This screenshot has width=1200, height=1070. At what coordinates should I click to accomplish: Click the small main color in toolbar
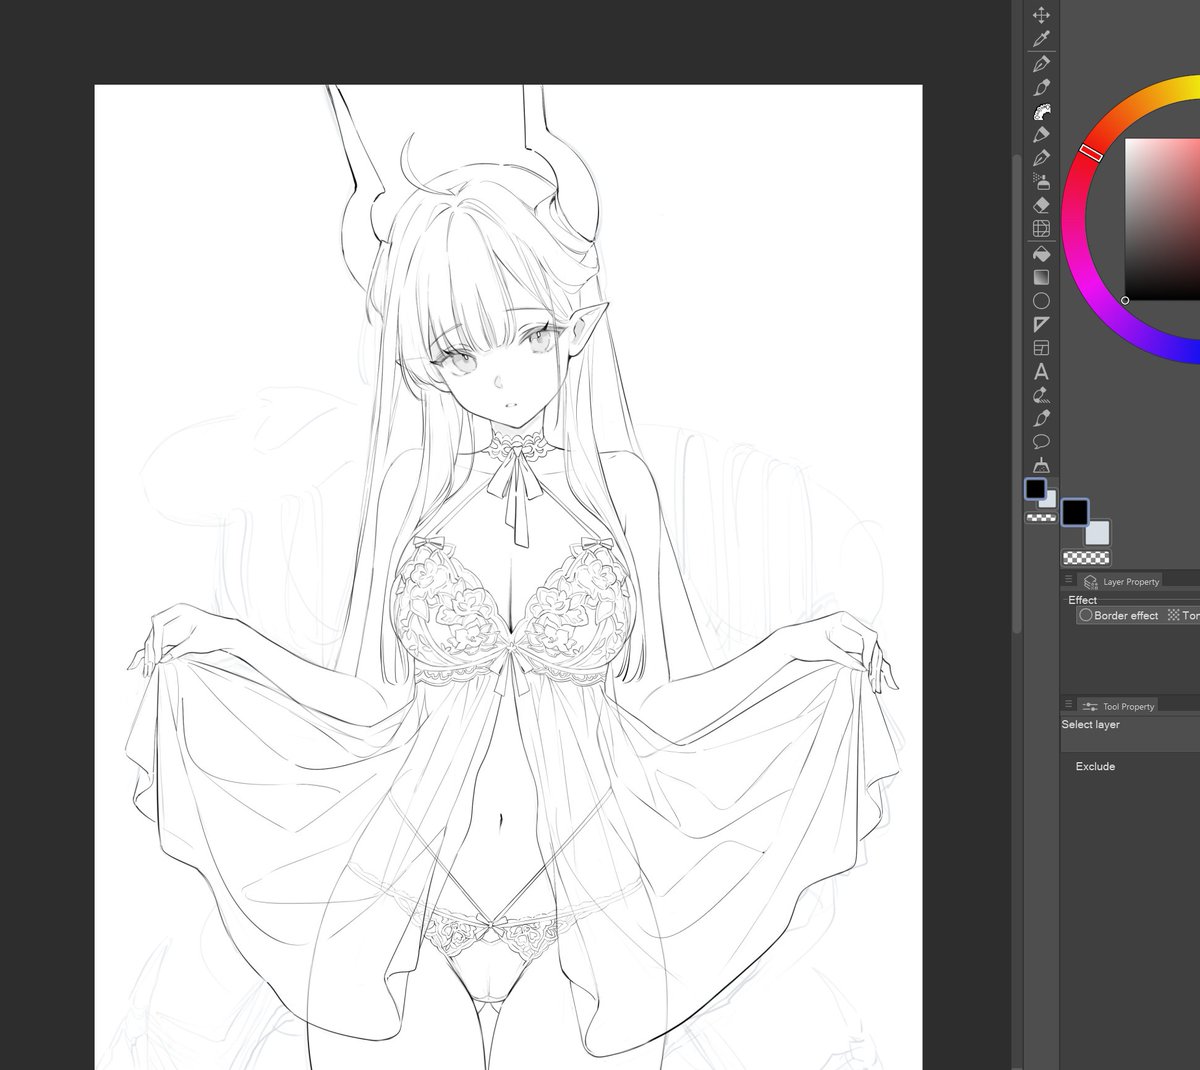coord(1036,489)
